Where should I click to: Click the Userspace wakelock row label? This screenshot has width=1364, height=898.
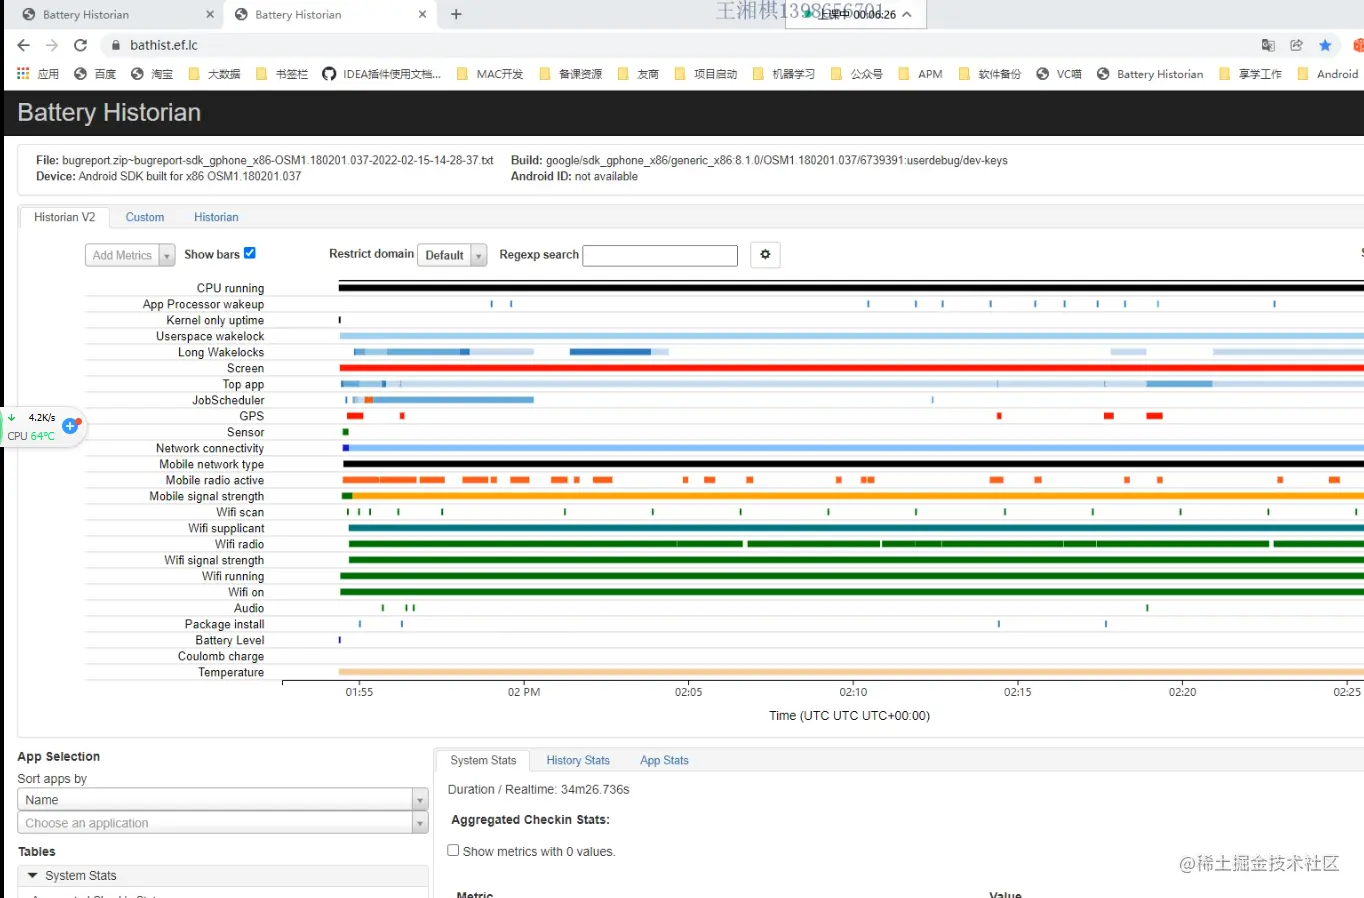[x=210, y=336]
